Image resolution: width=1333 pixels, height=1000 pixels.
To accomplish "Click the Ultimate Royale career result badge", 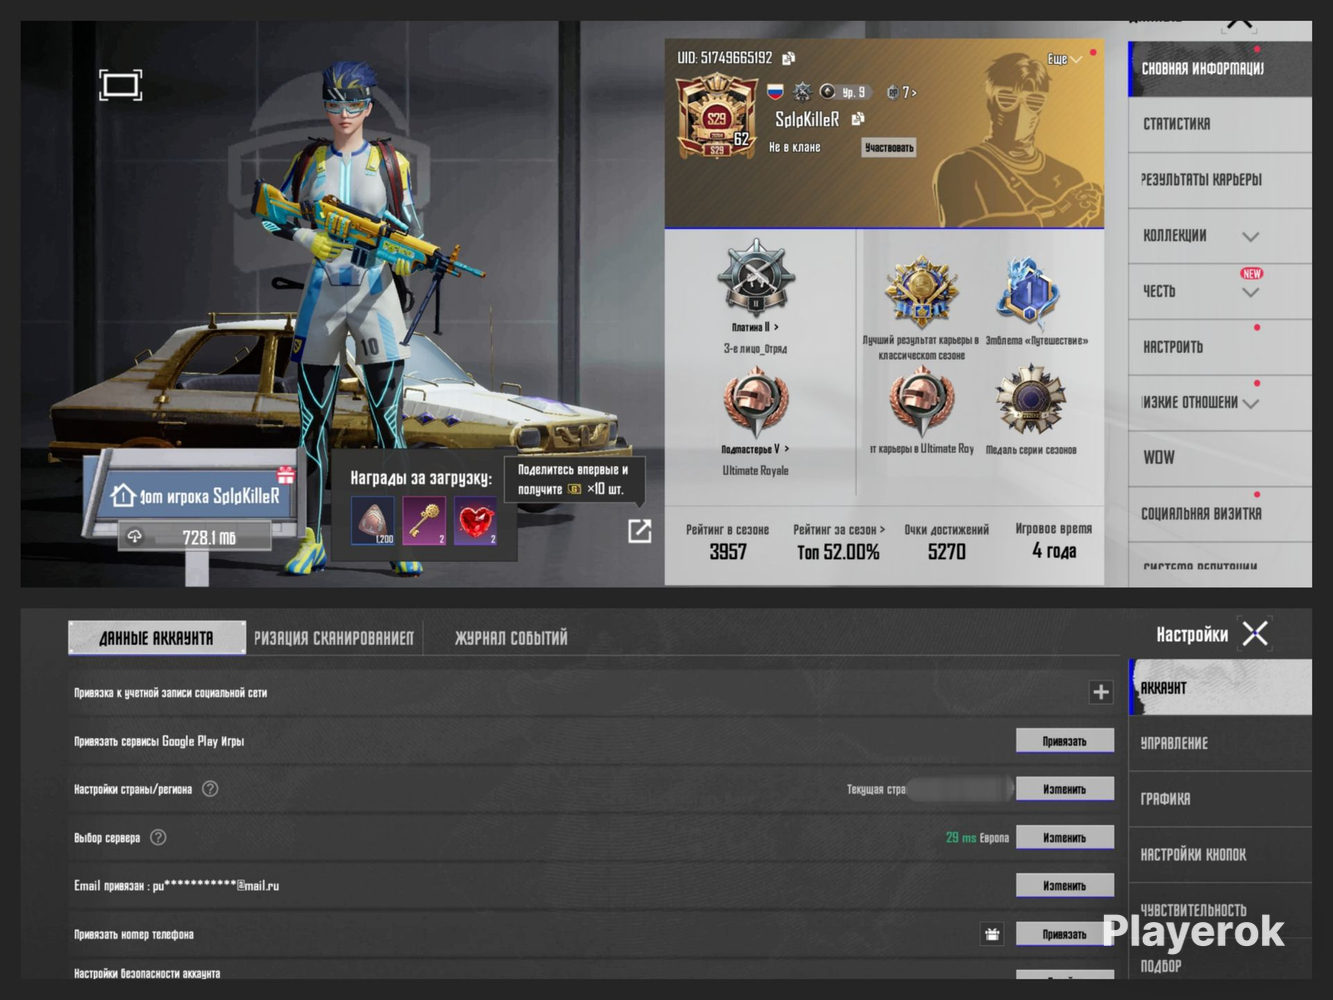I will (x=921, y=402).
